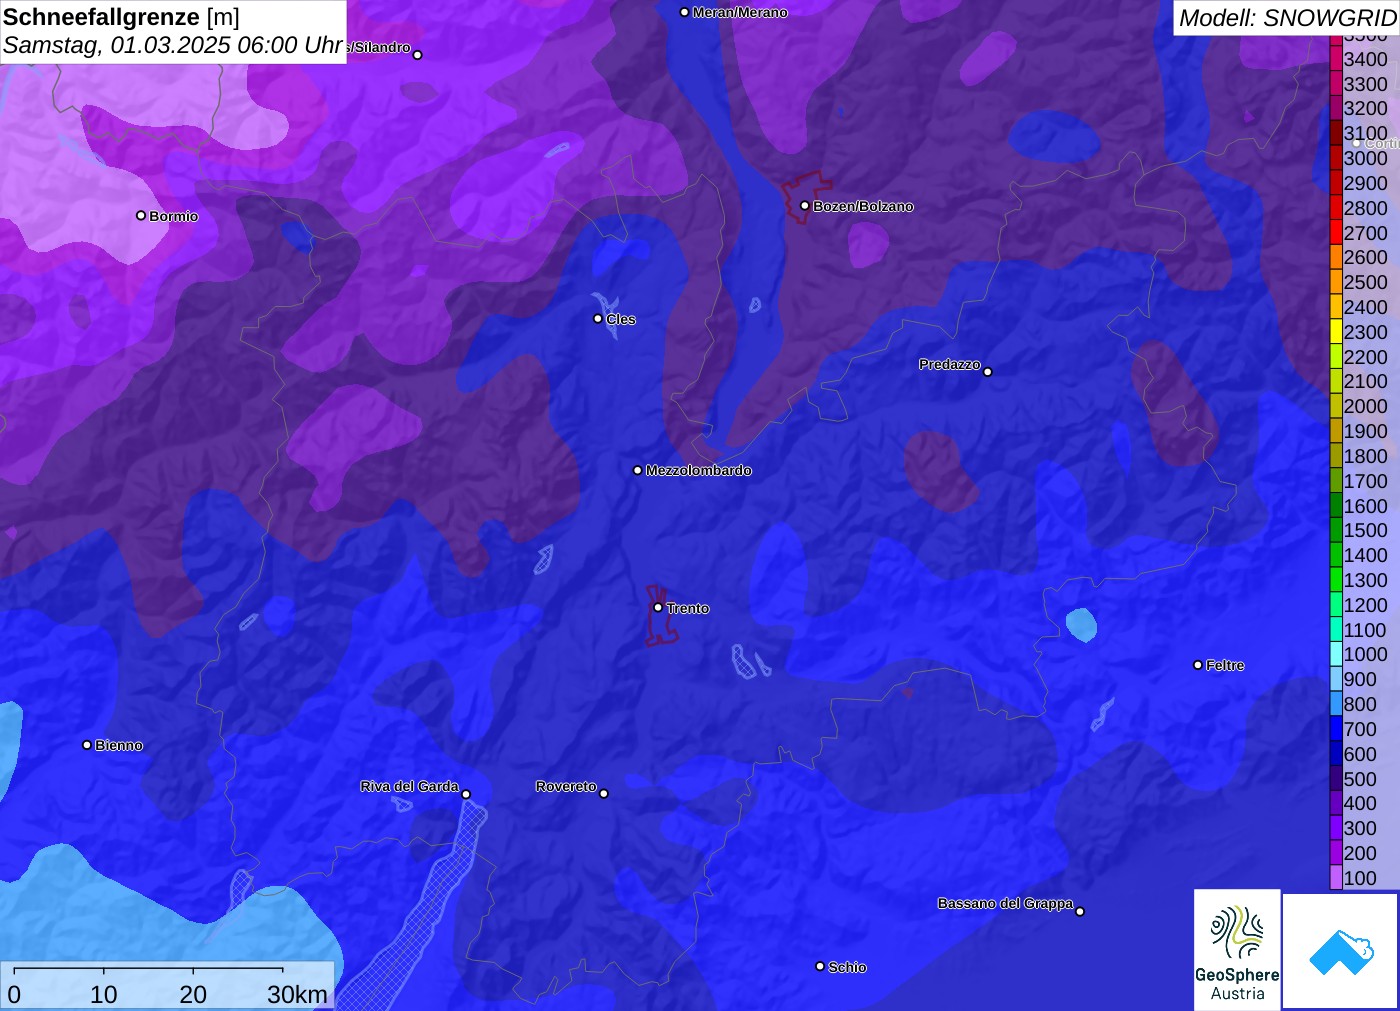Click the Trento city marker dot
Screen dimensions: 1400x1011
click(x=658, y=607)
